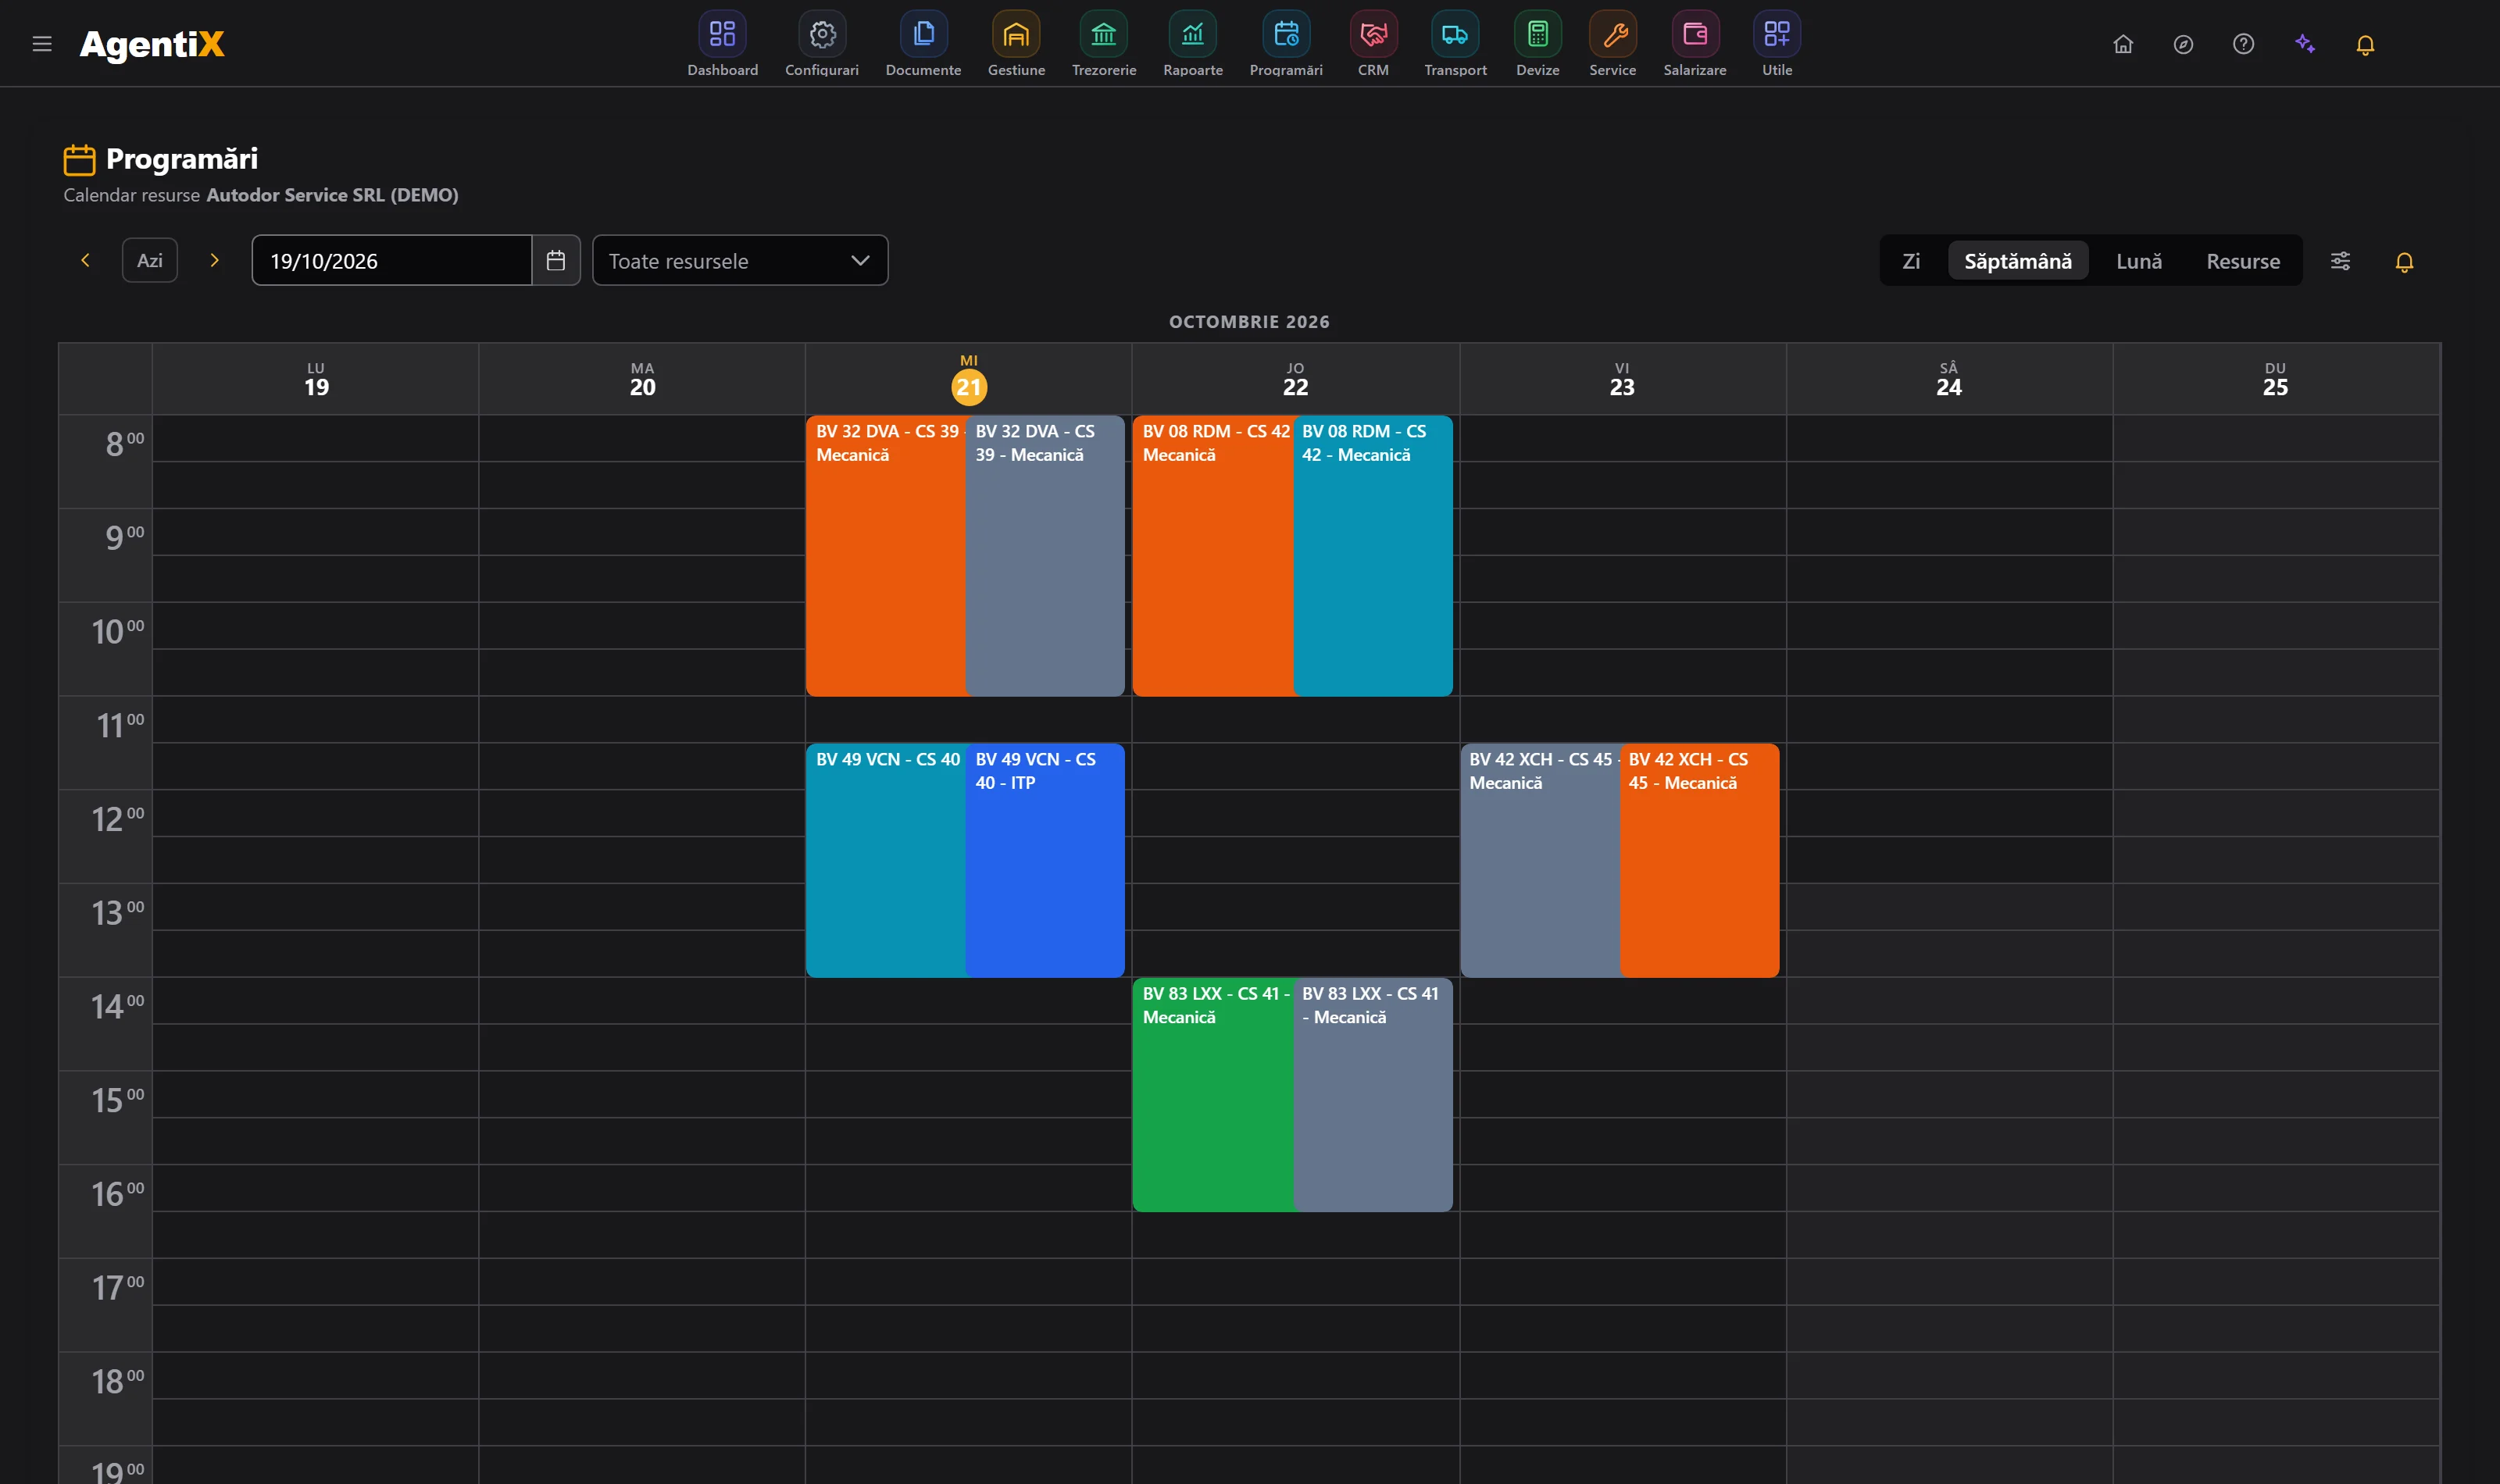Open the hamburger menu icon
Screen dimensions: 2500x1484
tap(42, 44)
